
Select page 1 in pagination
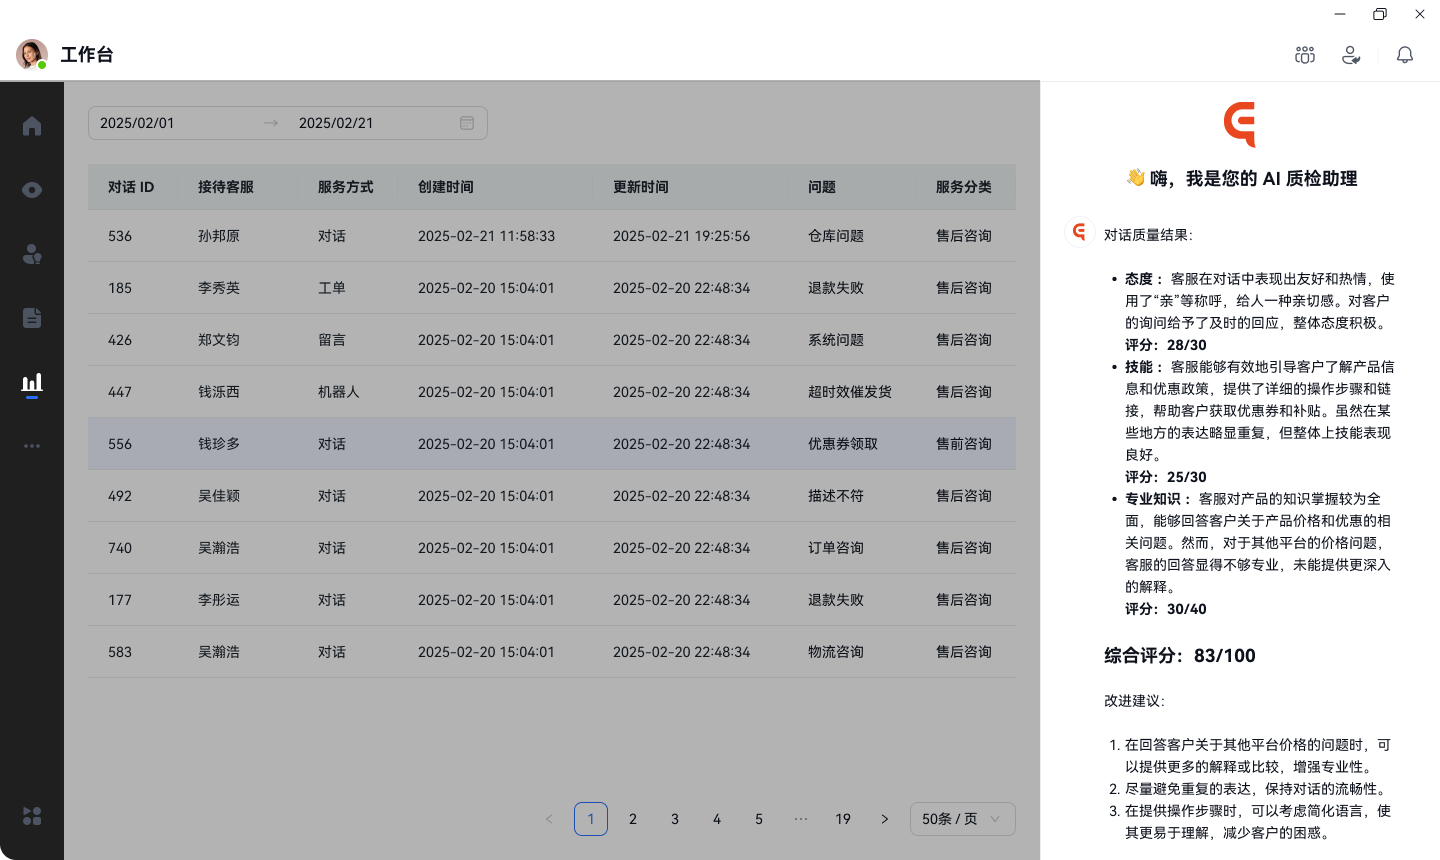[591, 819]
